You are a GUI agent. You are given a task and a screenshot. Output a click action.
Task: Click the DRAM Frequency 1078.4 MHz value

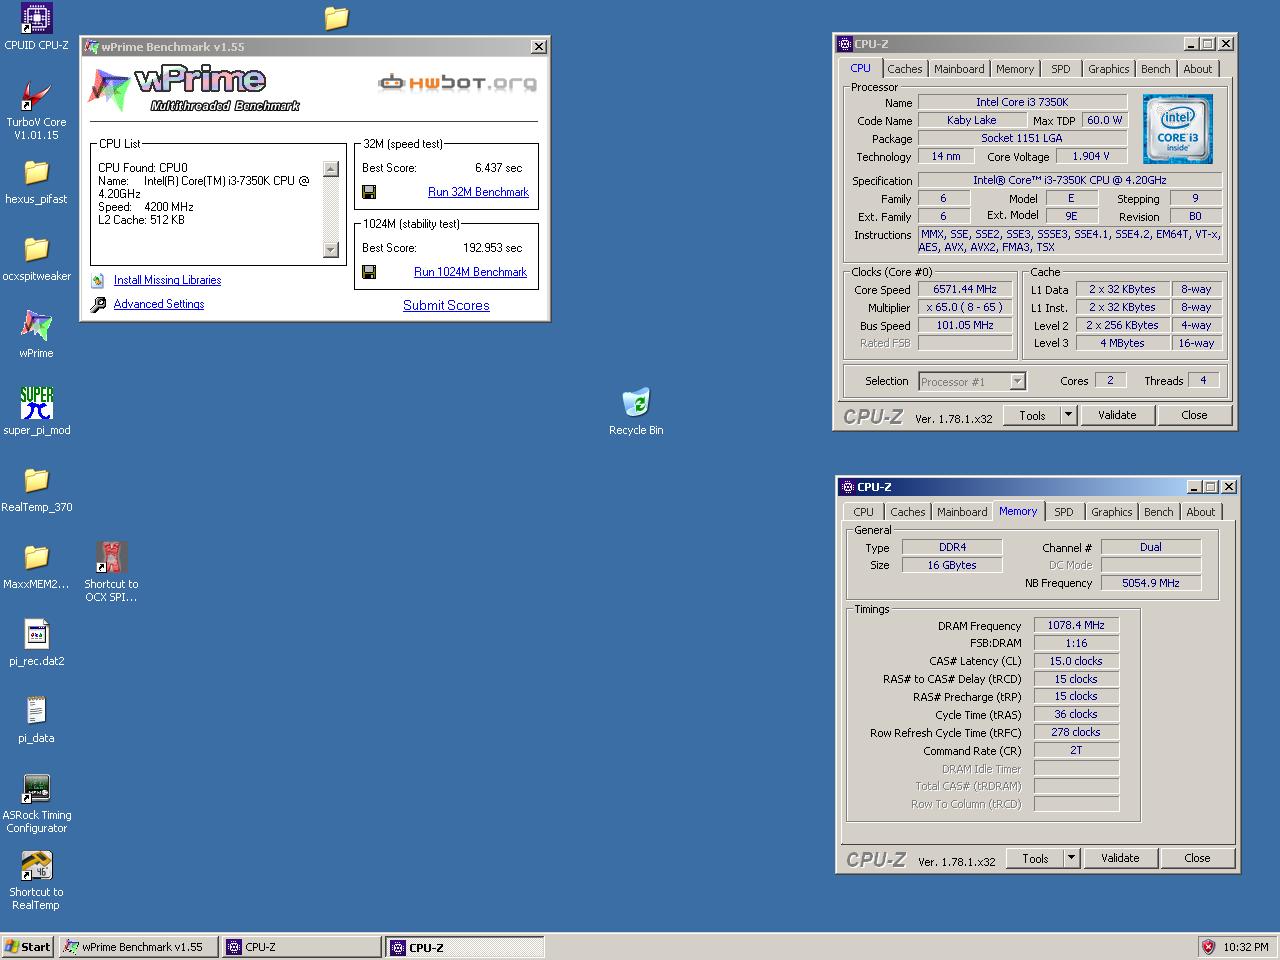coord(1076,625)
